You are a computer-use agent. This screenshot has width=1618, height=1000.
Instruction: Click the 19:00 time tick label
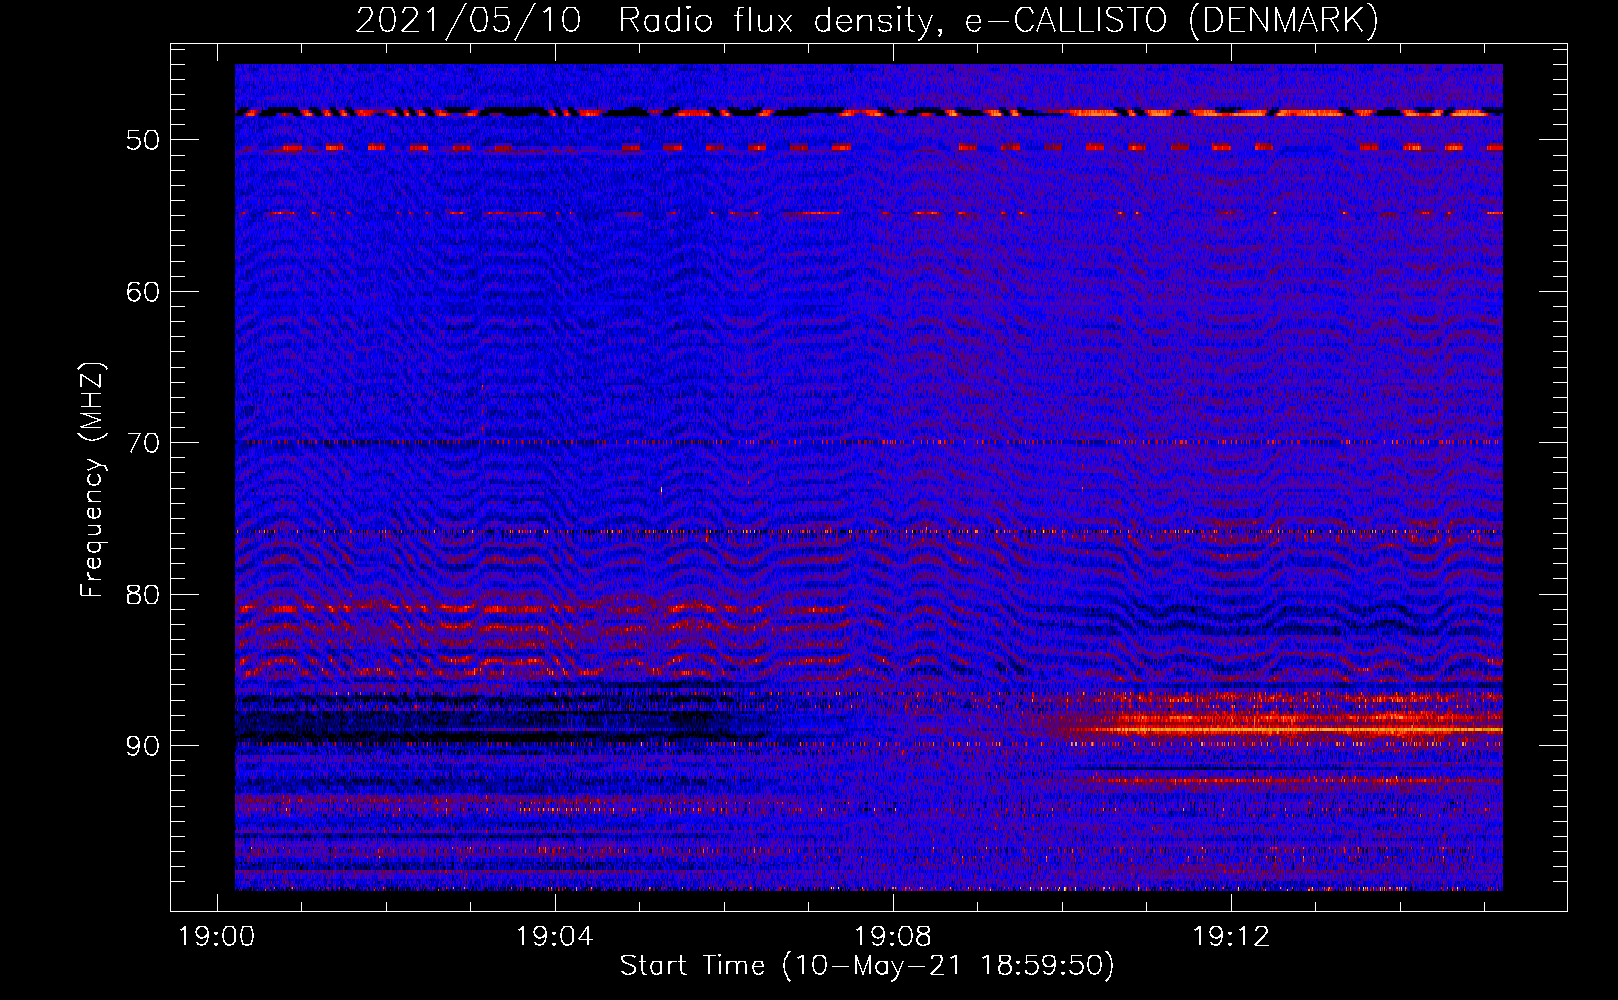217,937
